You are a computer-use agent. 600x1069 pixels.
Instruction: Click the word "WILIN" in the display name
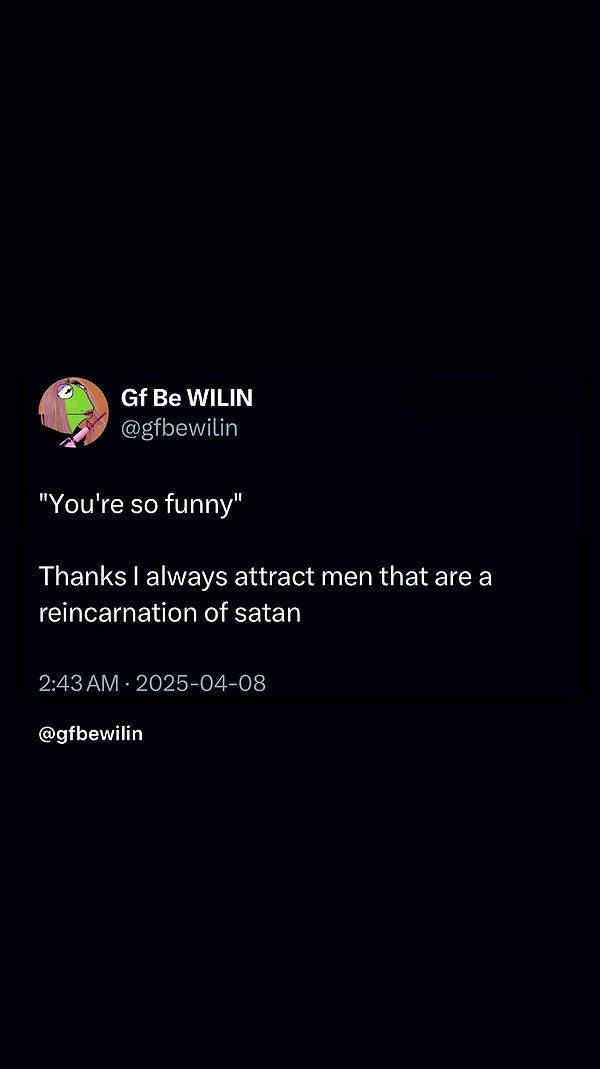pos(220,397)
